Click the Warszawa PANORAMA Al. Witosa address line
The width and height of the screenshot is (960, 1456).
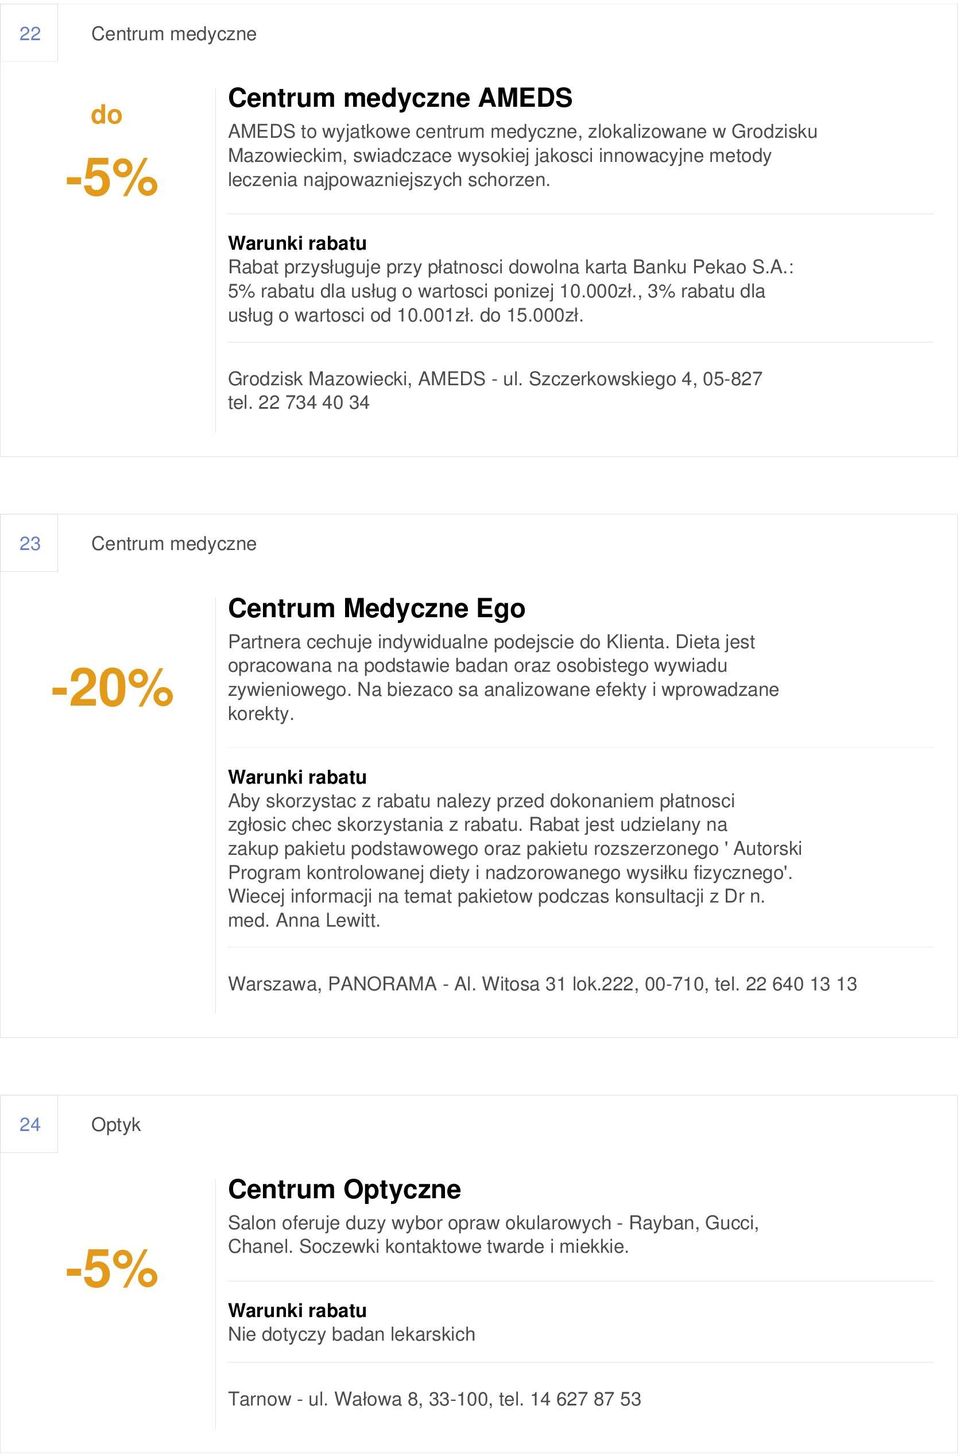click(542, 984)
